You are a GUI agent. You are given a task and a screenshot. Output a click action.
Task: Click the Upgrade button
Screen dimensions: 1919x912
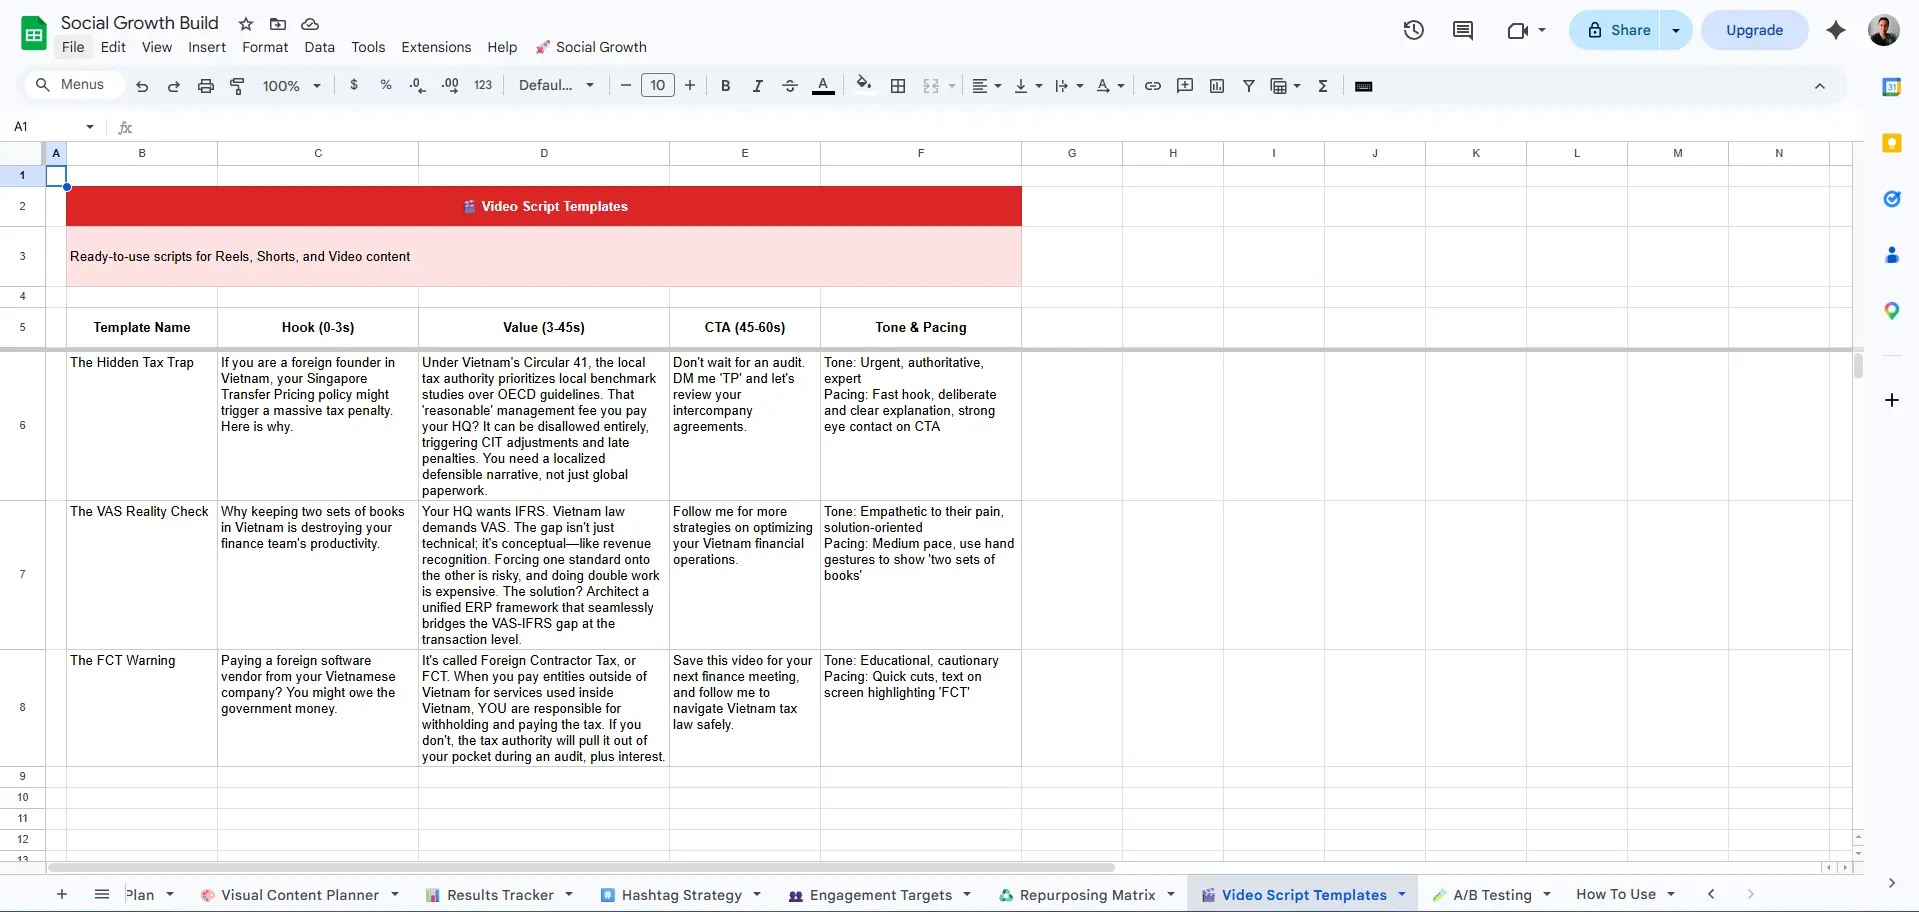coord(1754,30)
